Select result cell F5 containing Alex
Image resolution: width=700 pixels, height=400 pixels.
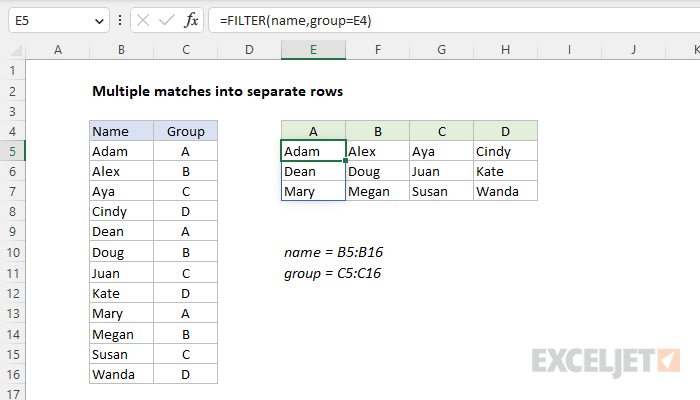tap(378, 152)
